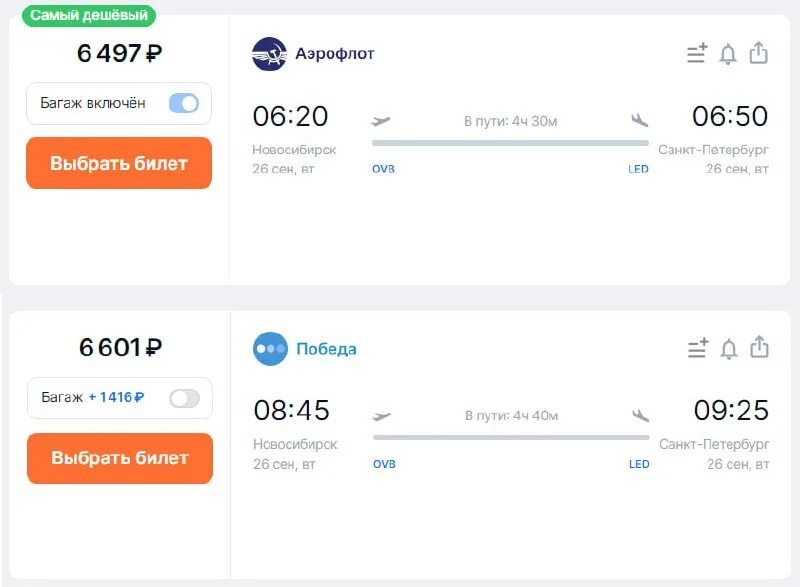Subscribe to Pobeda price alert bell

coord(729,349)
